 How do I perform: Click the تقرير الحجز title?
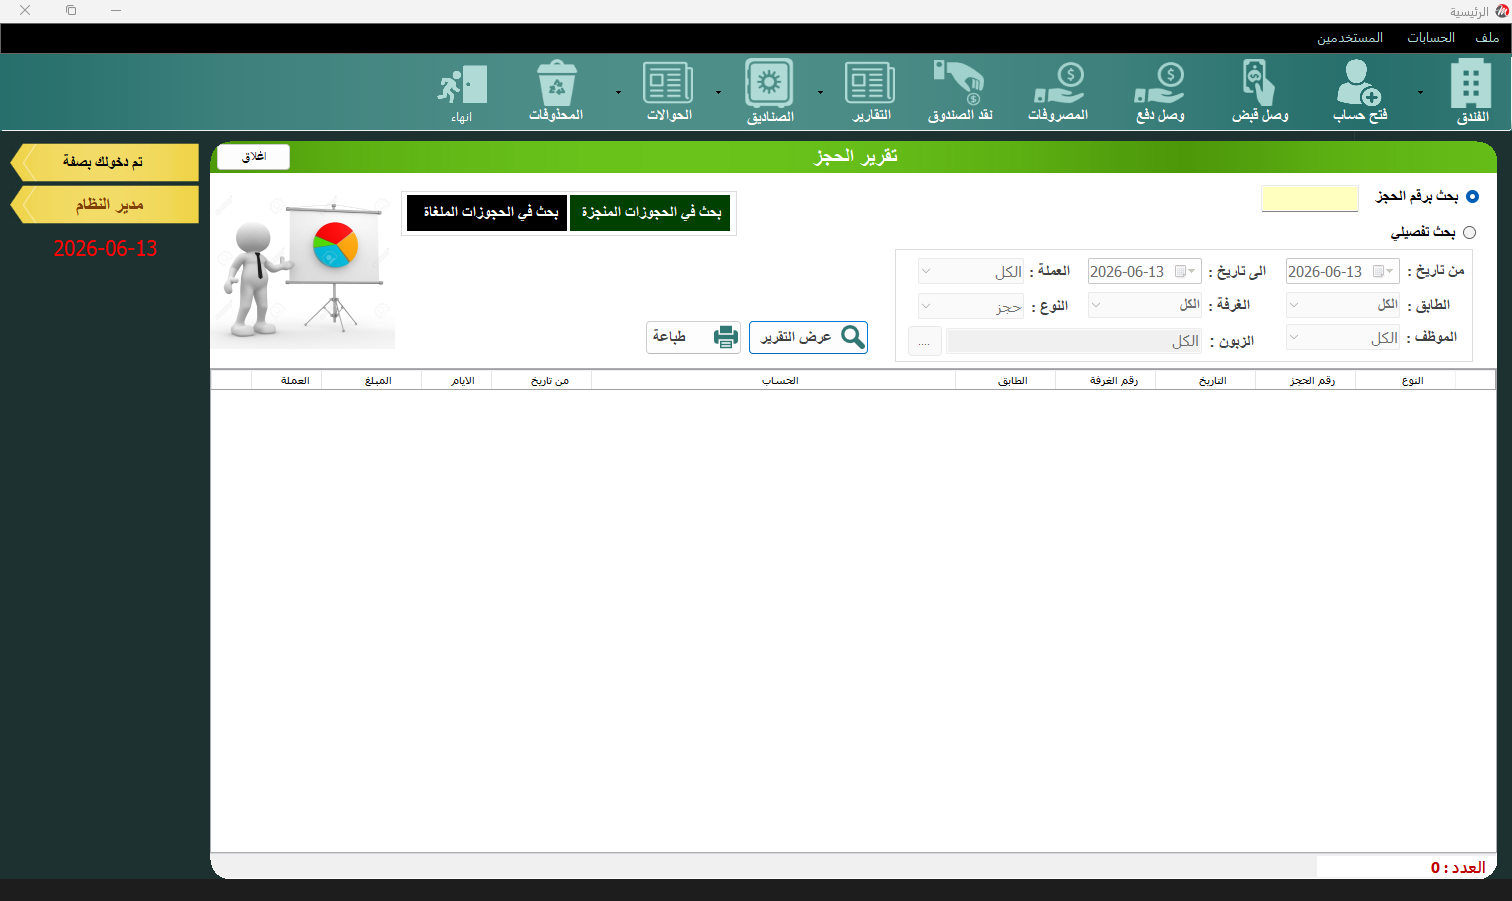point(856,156)
